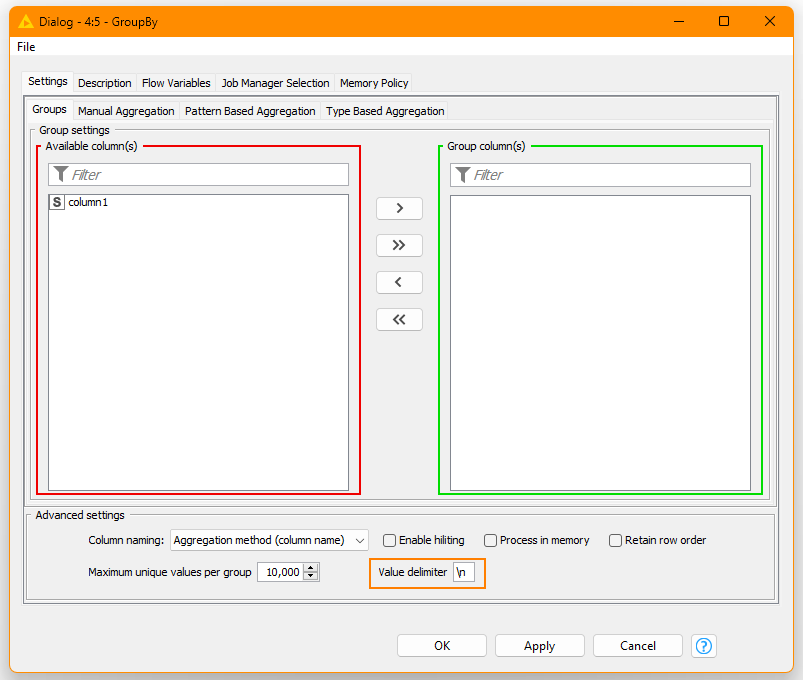Toggle the Process in memory checkbox

[x=491, y=540]
